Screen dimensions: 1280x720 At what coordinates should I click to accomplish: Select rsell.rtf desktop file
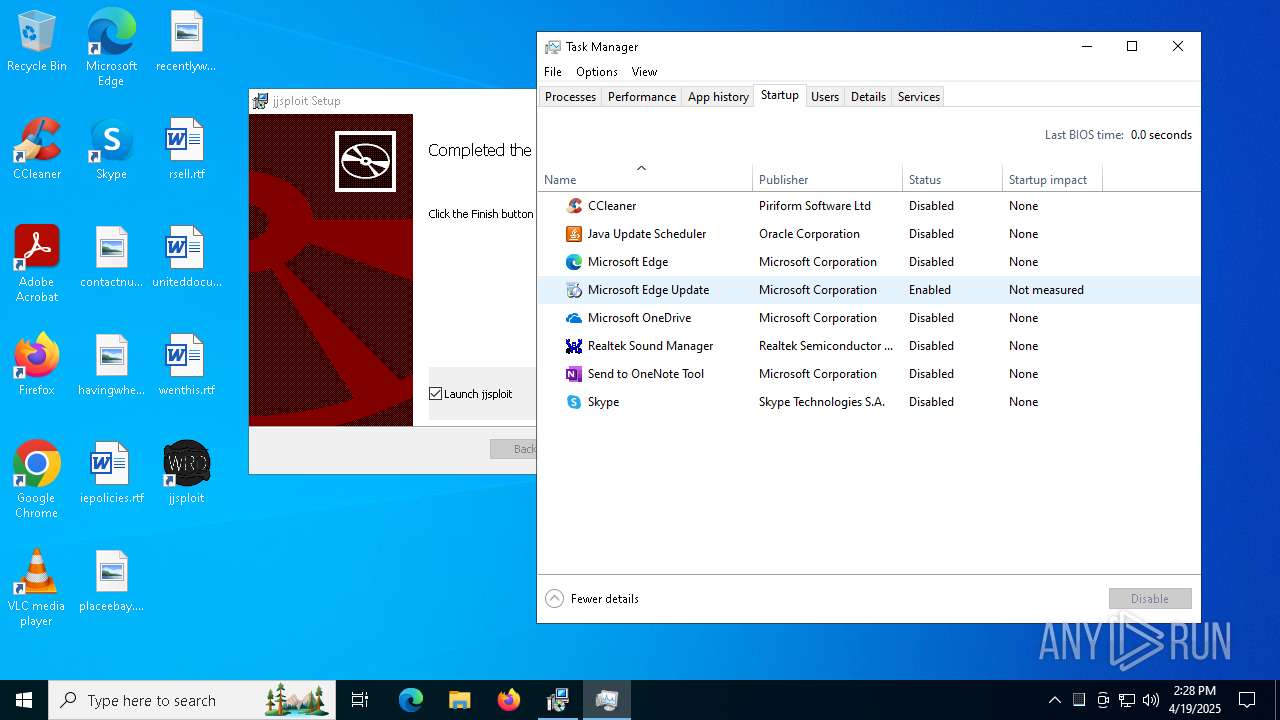pos(186,150)
